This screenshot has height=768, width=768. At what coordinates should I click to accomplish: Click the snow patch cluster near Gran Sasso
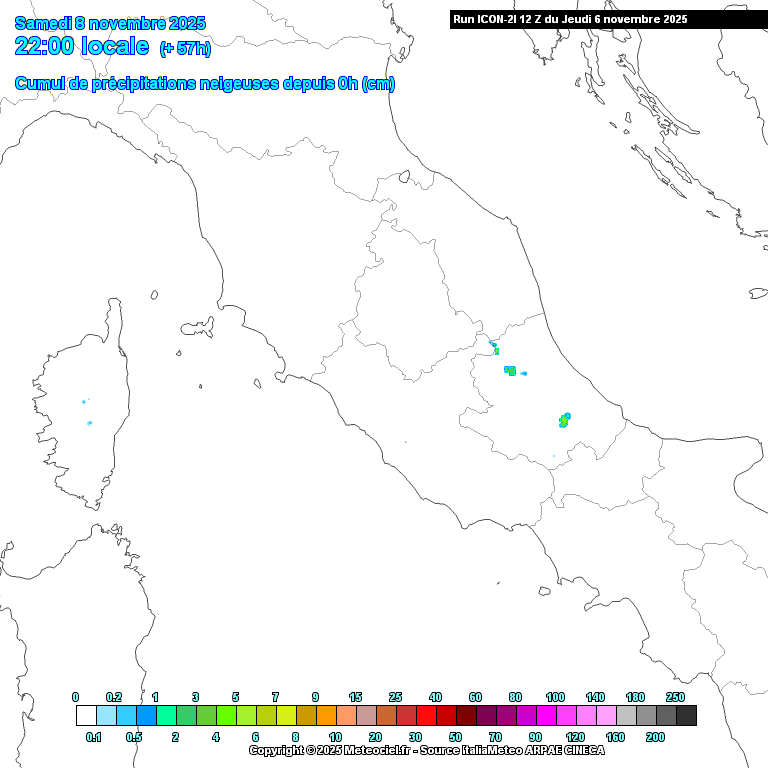(511, 371)
